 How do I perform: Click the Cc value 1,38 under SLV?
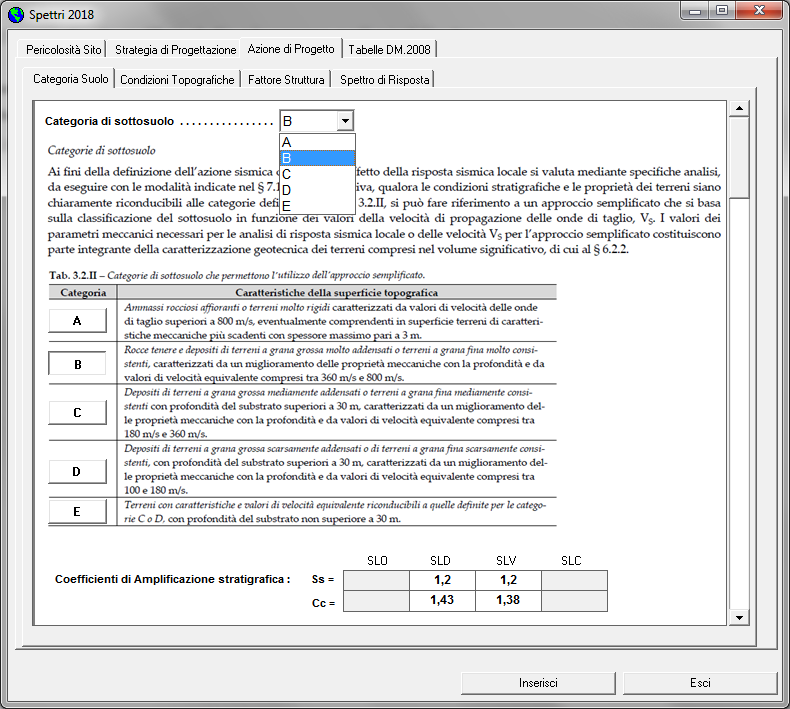[x=508, y=601]
